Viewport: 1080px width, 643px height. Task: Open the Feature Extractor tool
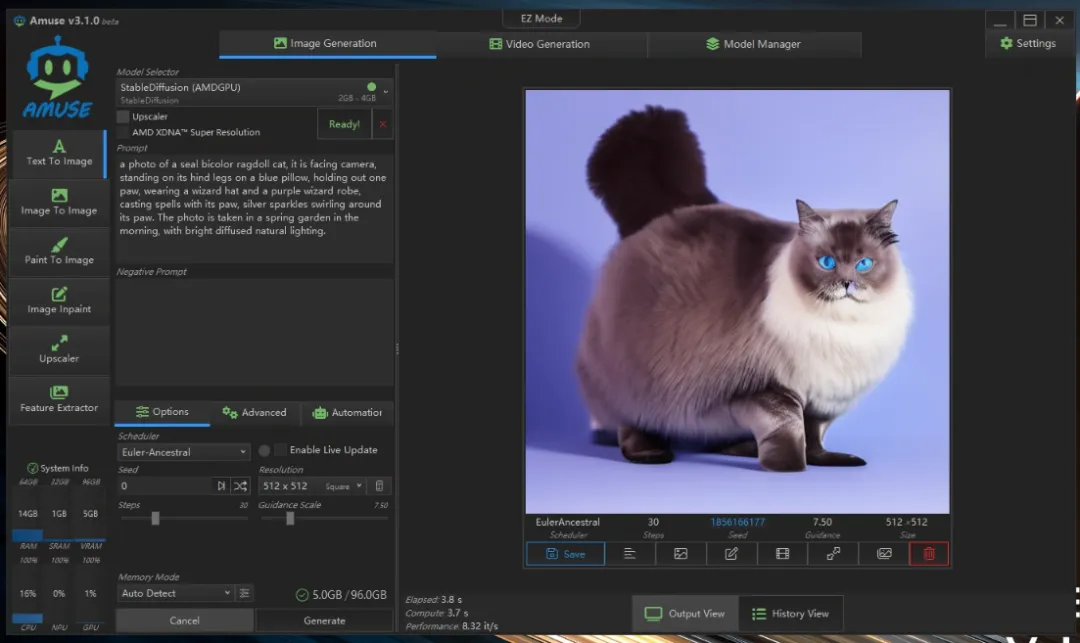[59, 399]
